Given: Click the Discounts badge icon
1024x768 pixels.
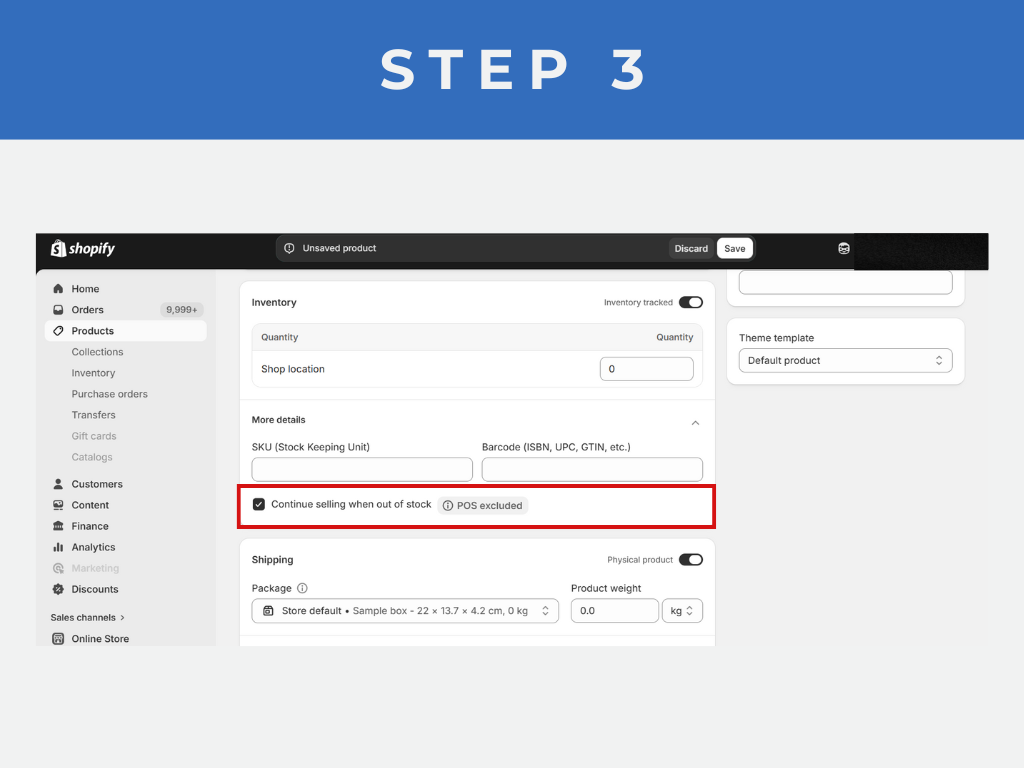Looking at the screenshot, I should [58, 589].
